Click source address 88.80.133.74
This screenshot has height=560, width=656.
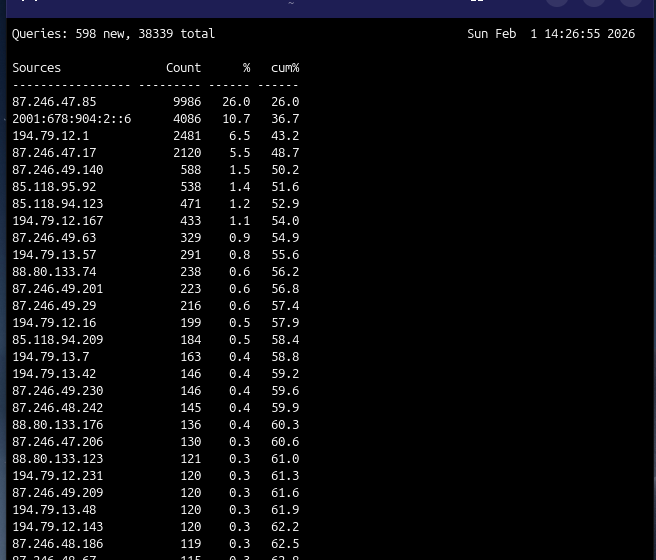coord(54,272)
